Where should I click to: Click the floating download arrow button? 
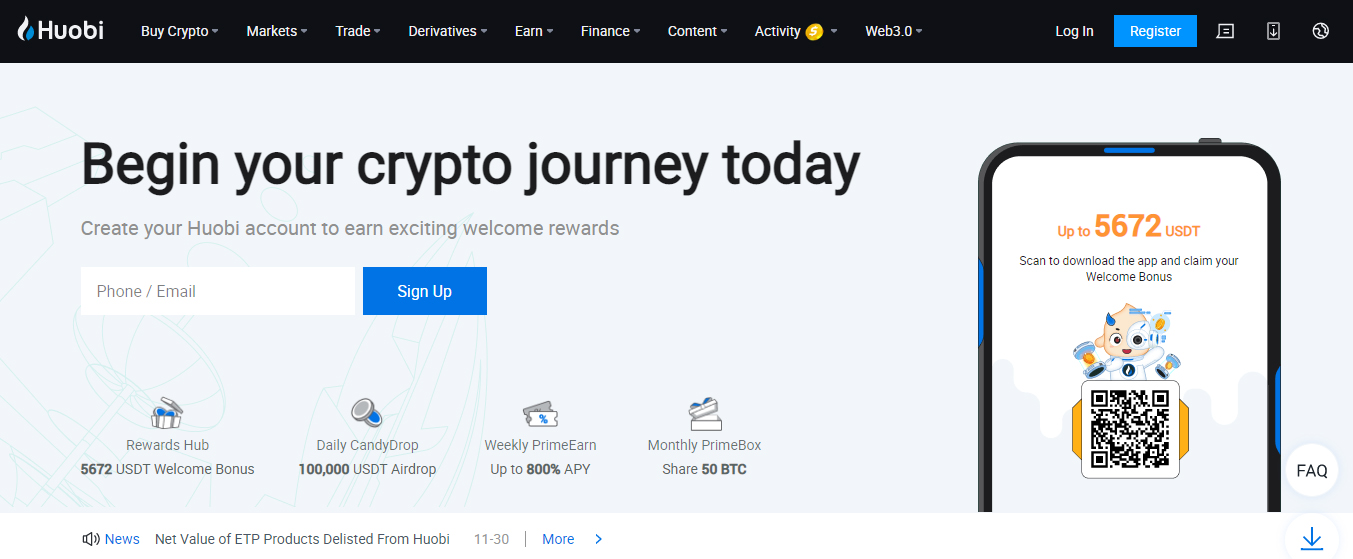[x=1312, y=539]
